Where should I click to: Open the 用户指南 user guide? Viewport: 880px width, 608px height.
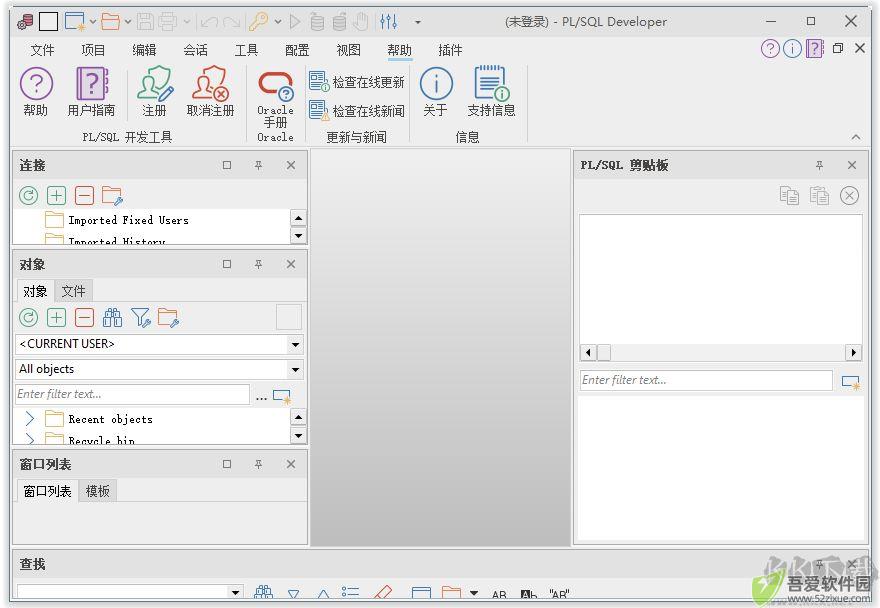[x=91, y=92]
